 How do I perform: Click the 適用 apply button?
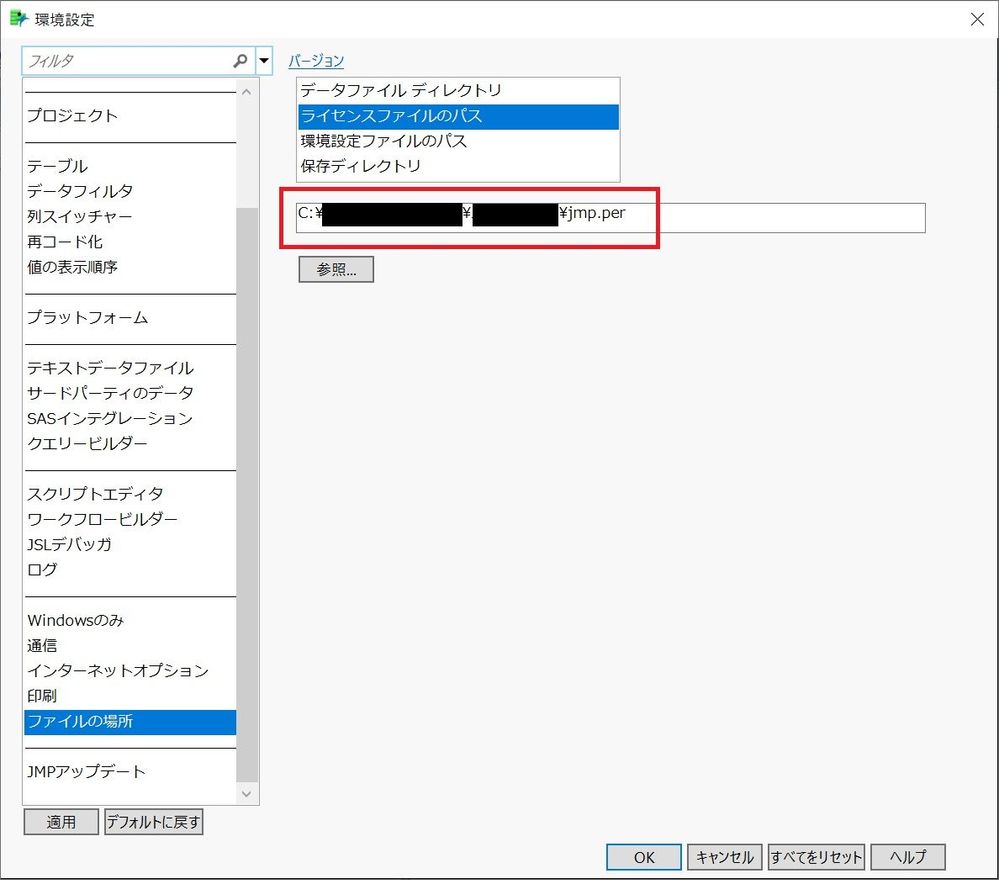click(61, 822)
